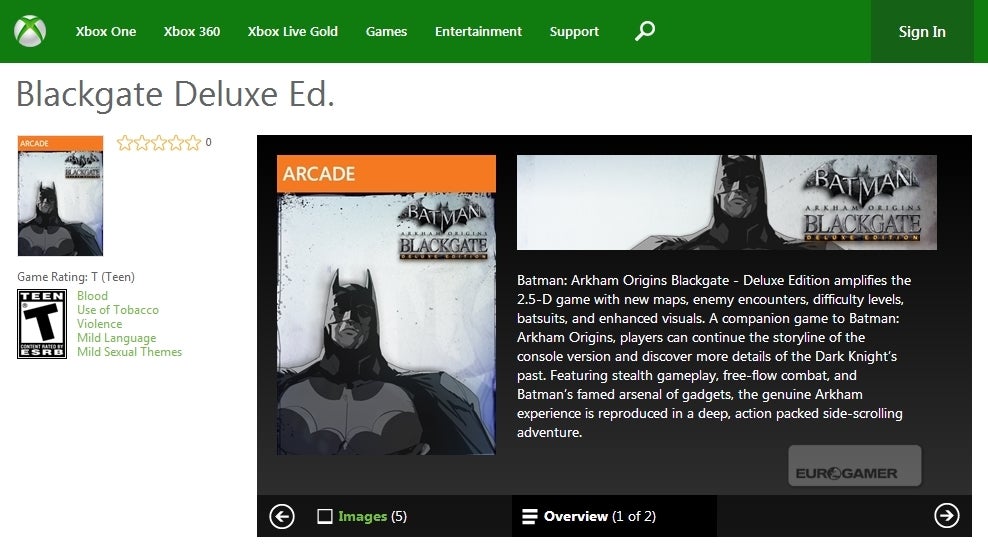Click the Batman Blackgate banner image

point(726,202)
